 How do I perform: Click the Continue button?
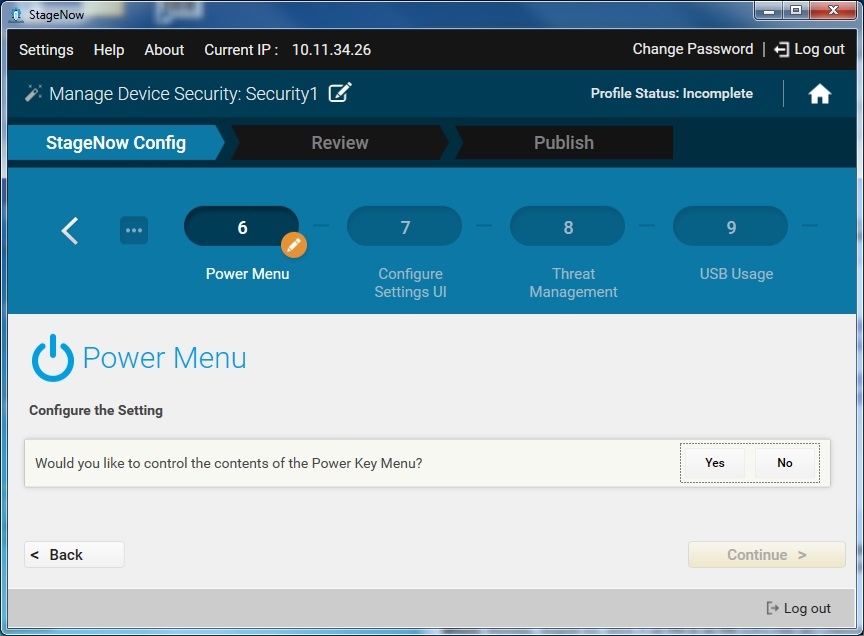766,555
